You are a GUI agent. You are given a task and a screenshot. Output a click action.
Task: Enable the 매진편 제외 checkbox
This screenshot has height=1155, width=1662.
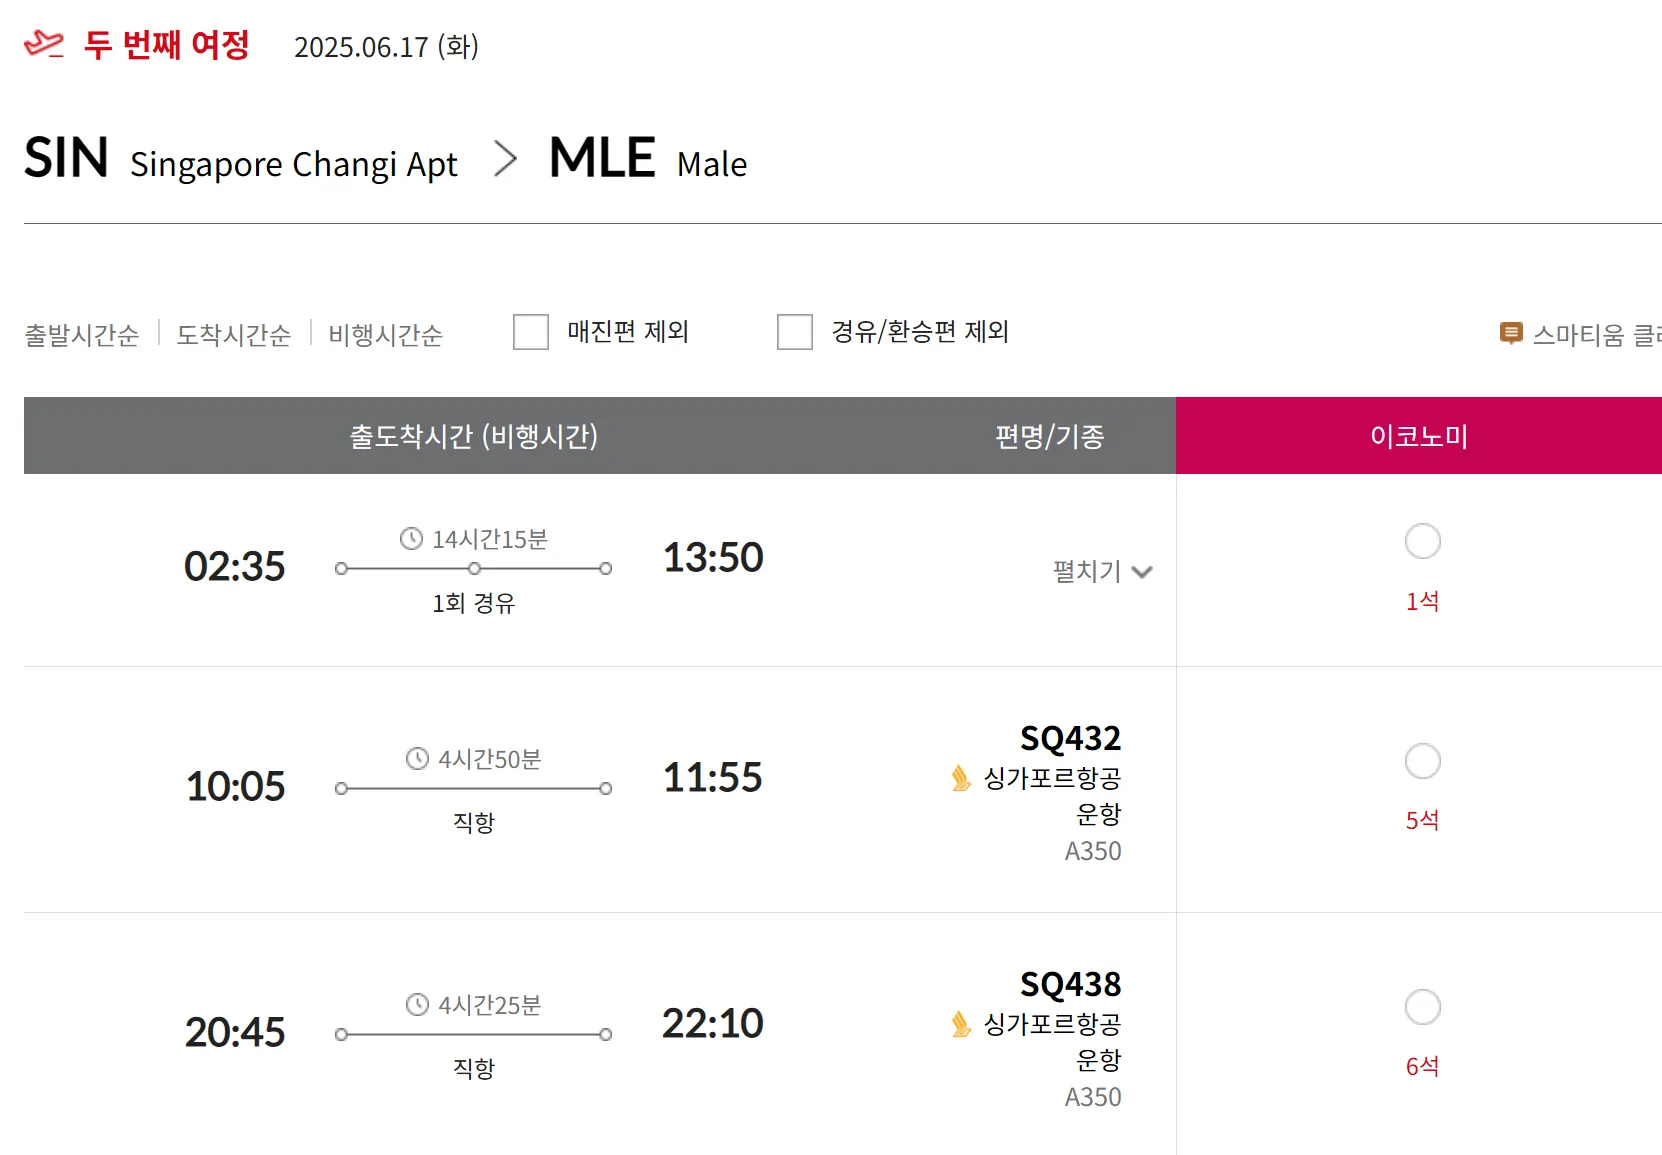pos(531,332)
